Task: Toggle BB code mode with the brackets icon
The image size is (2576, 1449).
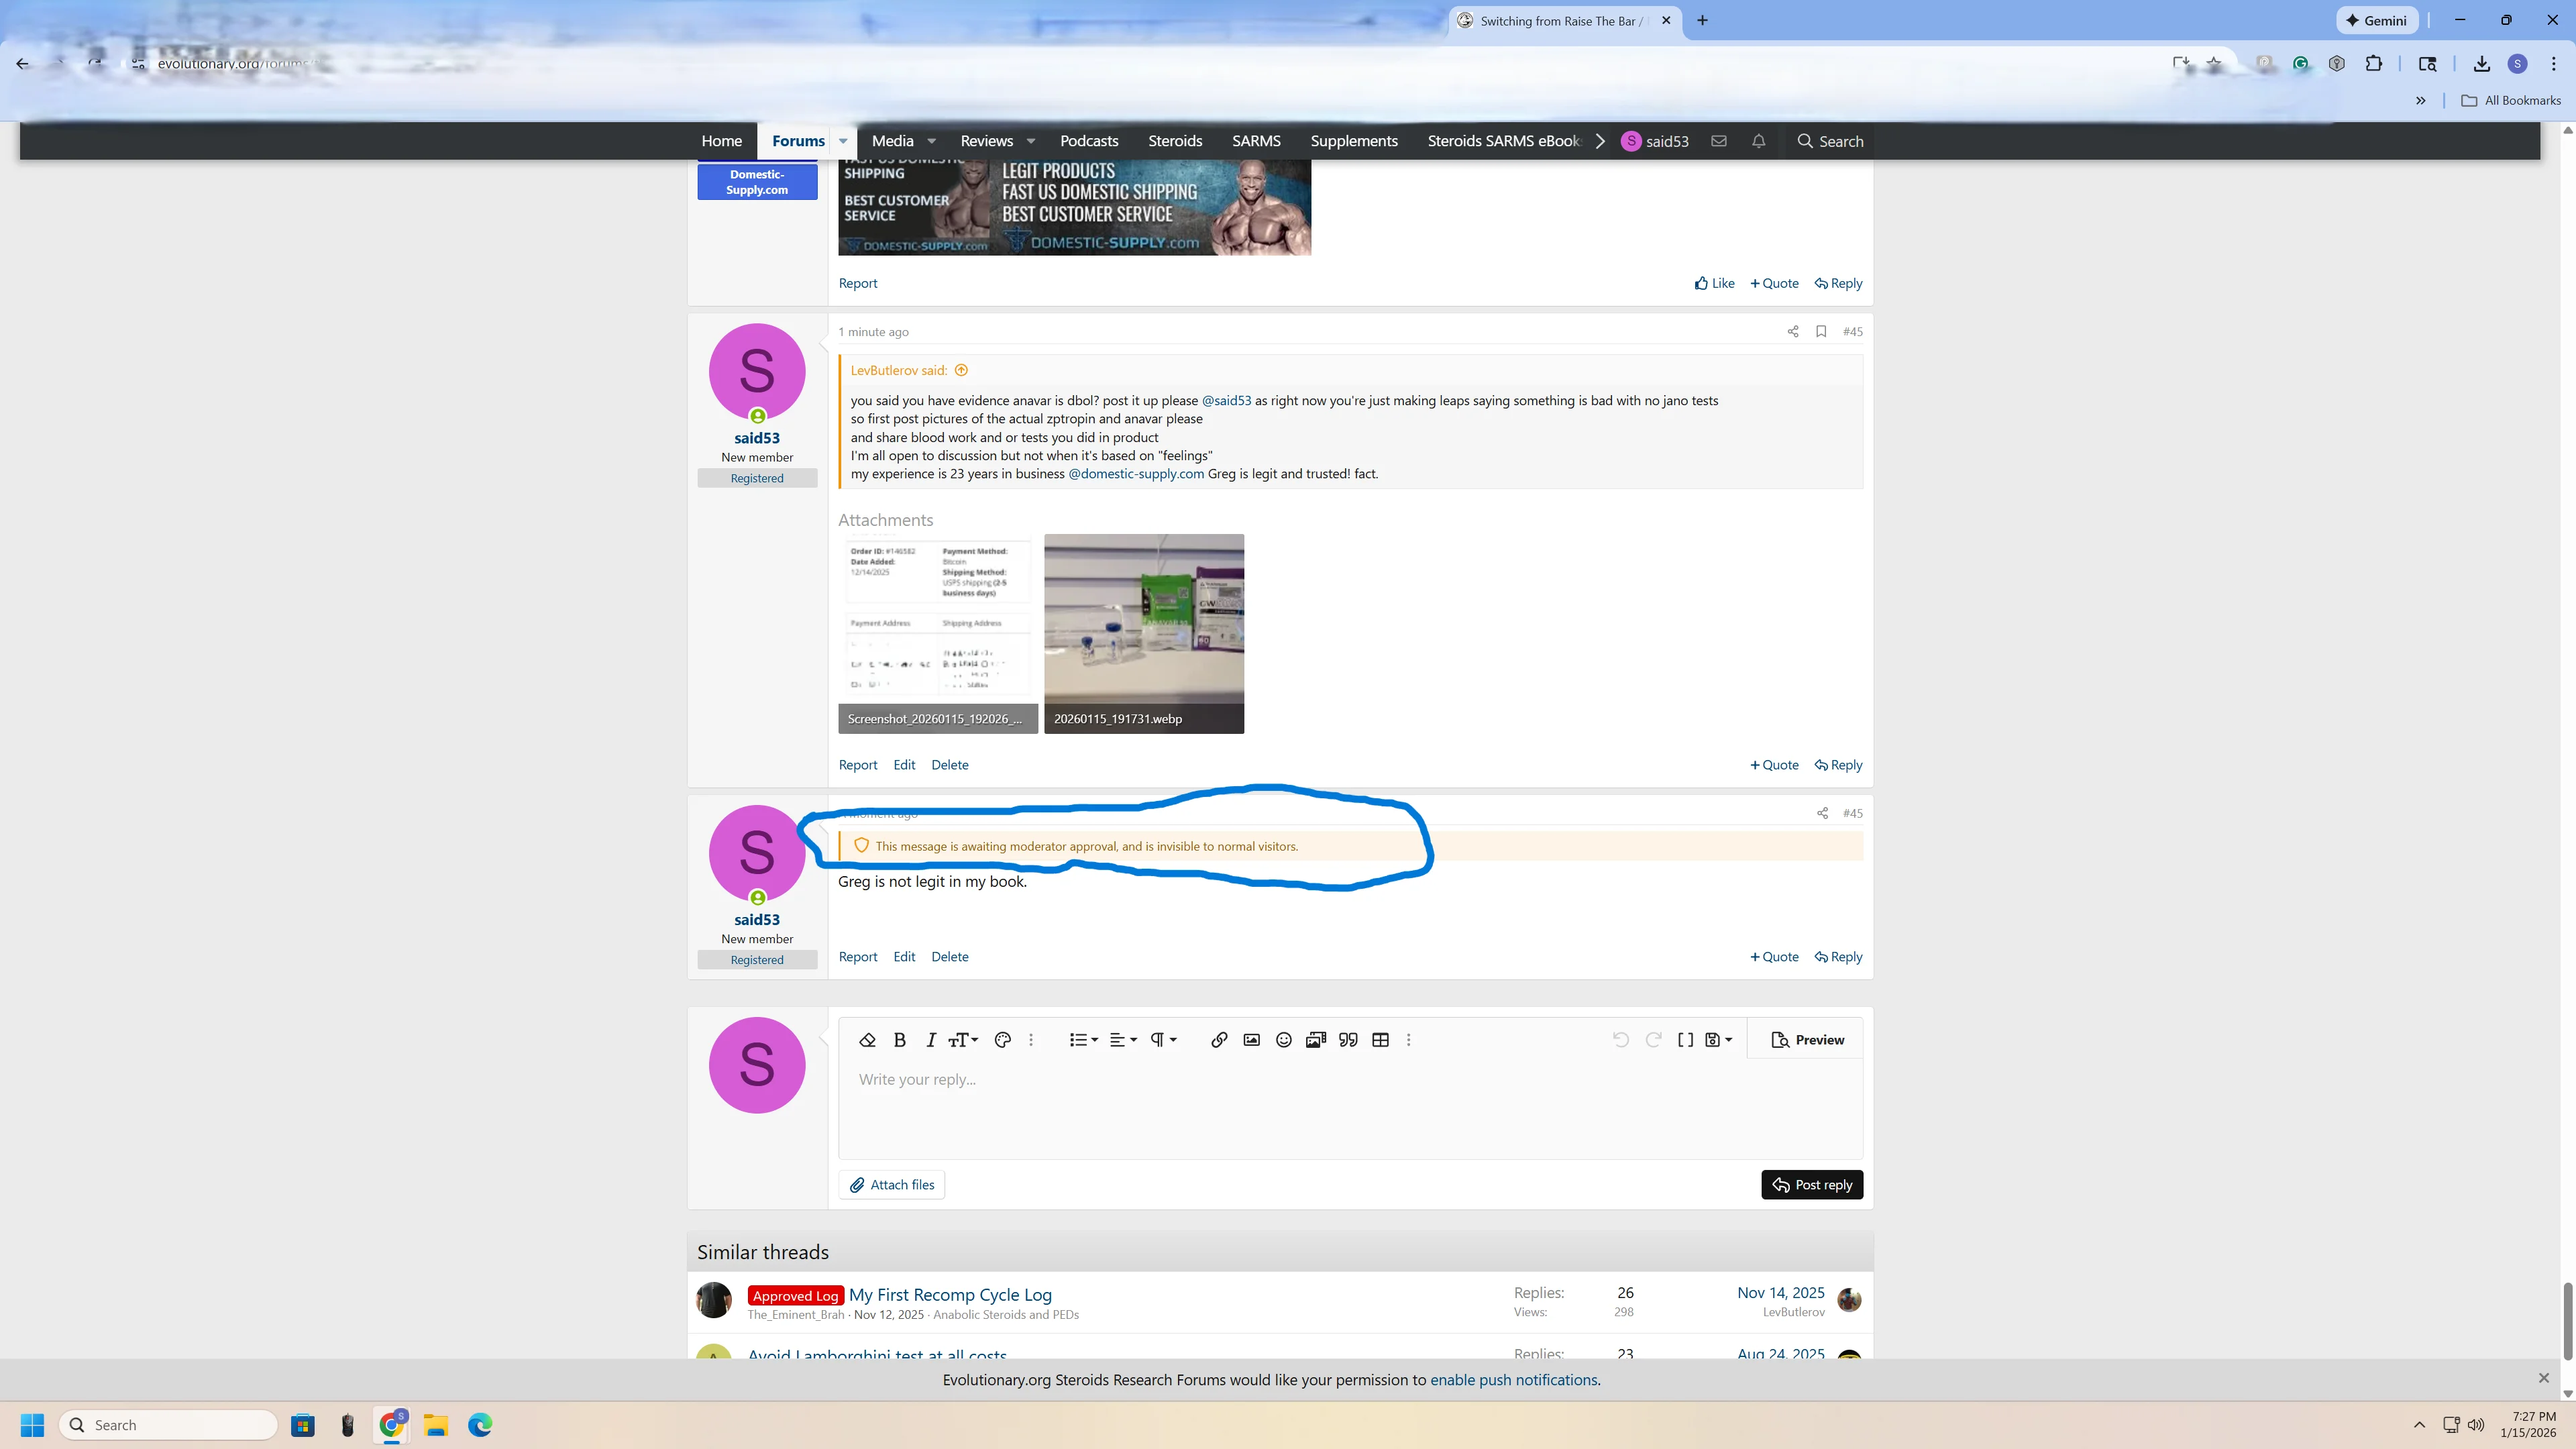Action: pyautogui.click(x=1686, y=1040)
